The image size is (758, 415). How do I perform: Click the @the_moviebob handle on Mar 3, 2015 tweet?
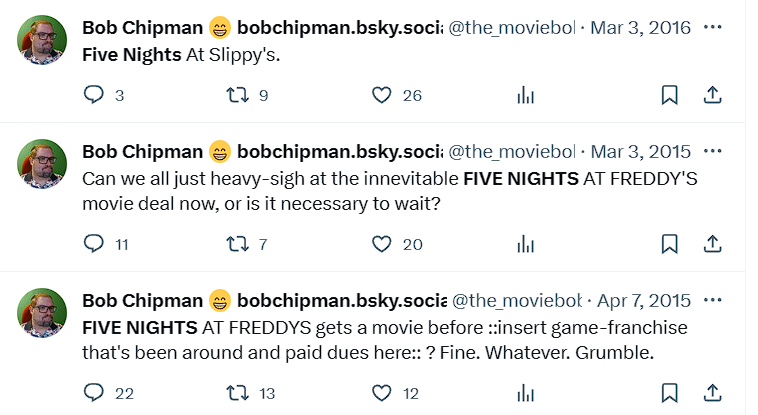pos(510,152)
